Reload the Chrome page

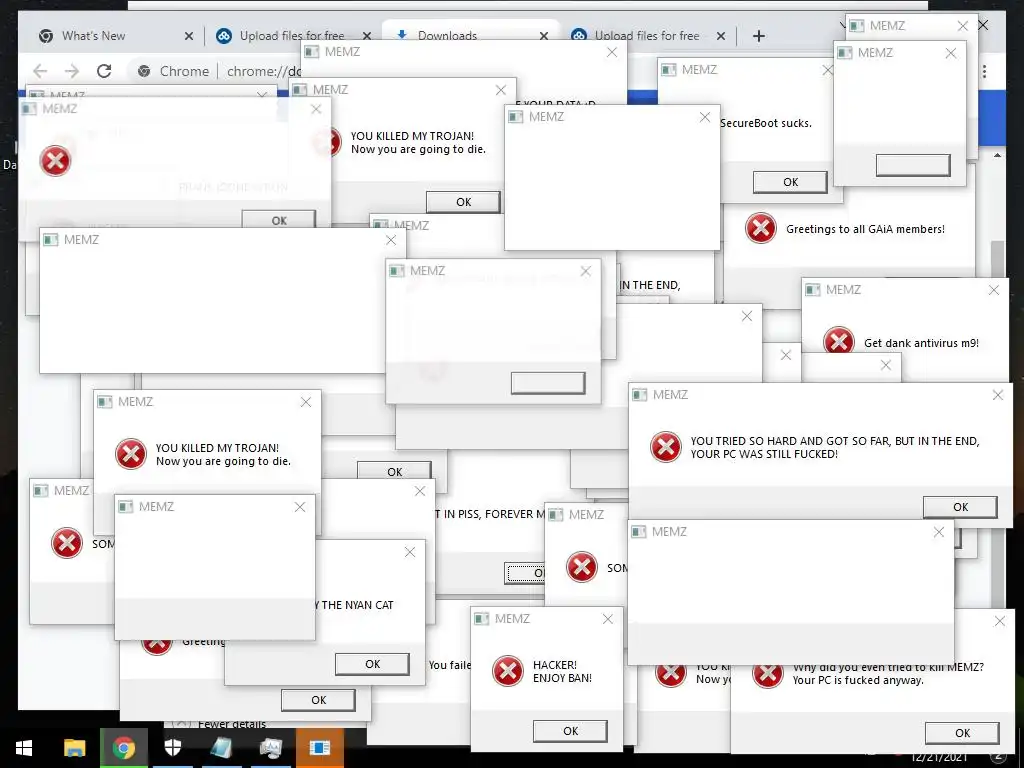(x=104, y=71)
